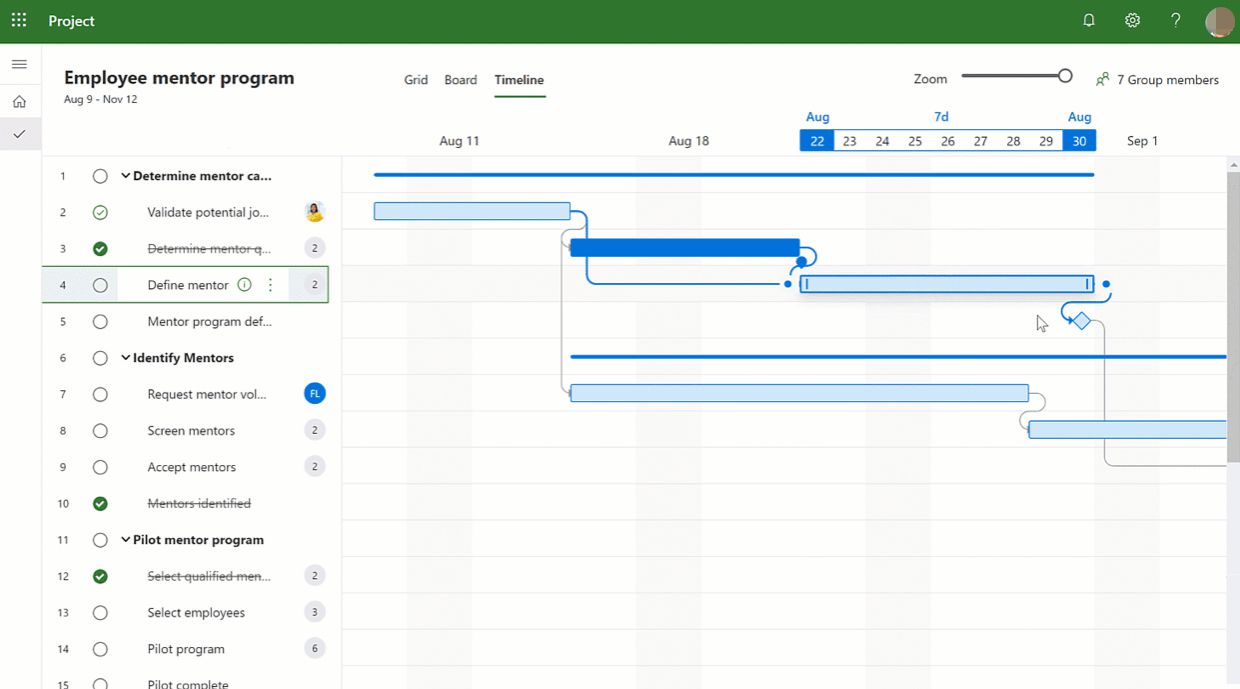Image resolution: width=1240 pixels, height=689 pixels.
Task: Open the Accept mentors task name
Action: 192,467
